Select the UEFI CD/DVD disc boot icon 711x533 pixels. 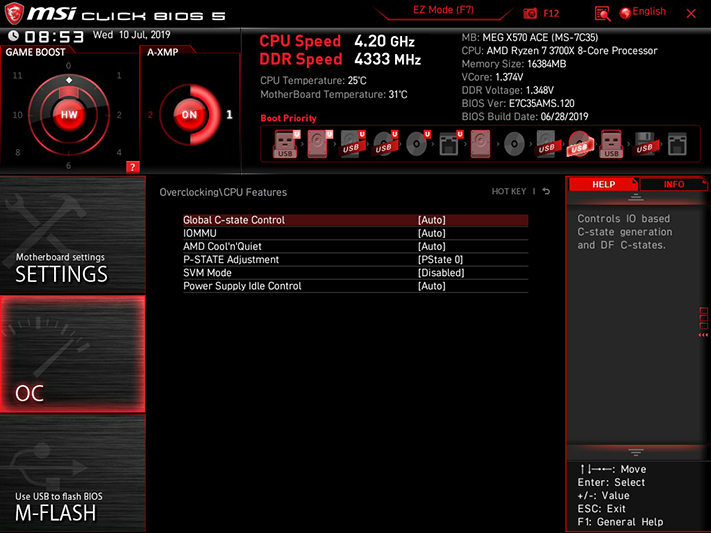point(417,144)
